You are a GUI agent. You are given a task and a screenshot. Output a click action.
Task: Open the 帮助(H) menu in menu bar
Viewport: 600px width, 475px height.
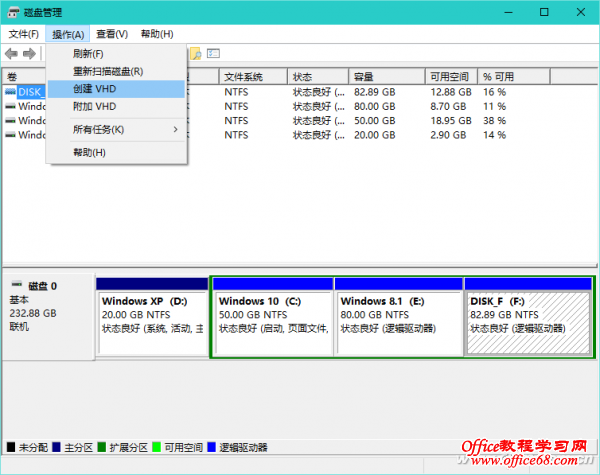pyautogui.click(x=157, y=34)
